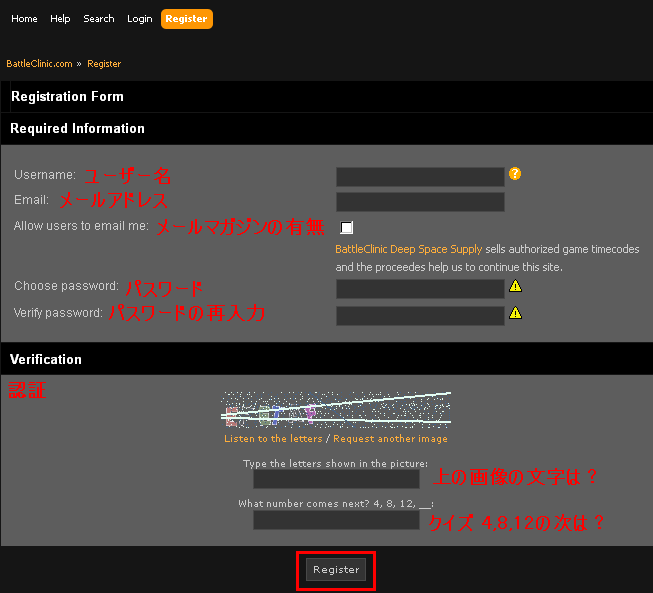Click the Username help question mark icon
653x593 pixels.
pos(515,174)
